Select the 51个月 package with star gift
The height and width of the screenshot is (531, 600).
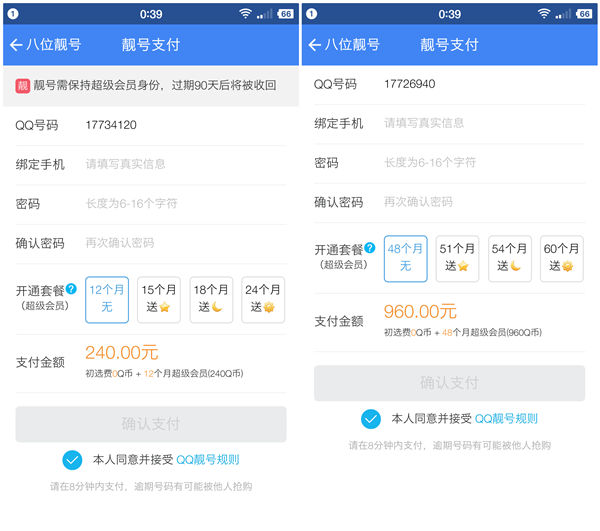(457, 259)
